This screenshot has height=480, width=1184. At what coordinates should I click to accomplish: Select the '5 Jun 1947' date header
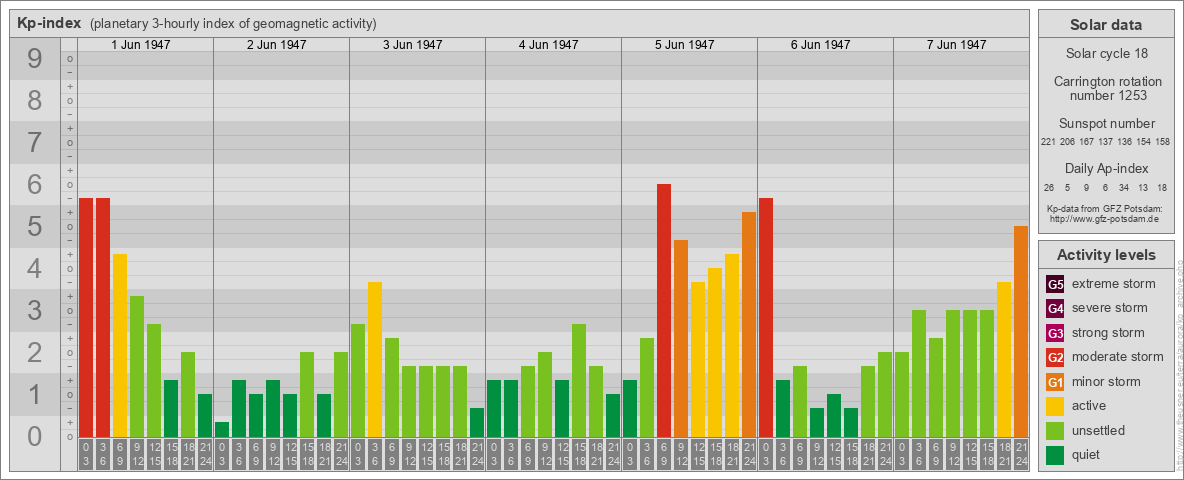pos(684,45)
